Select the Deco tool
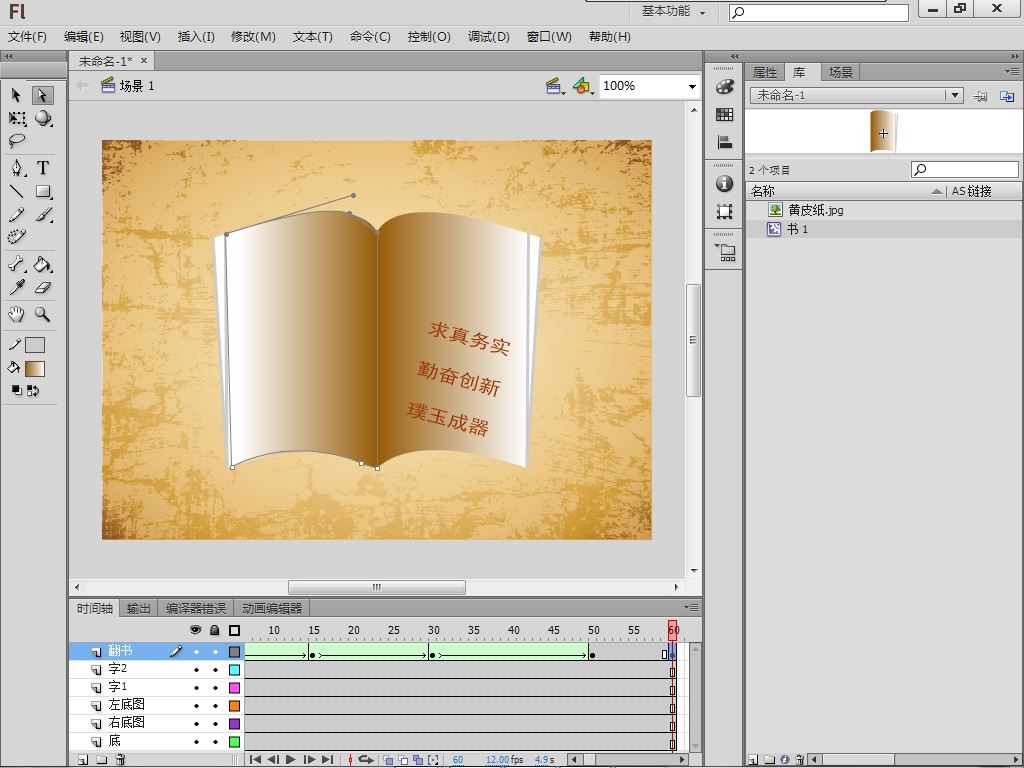 (16, 236)
